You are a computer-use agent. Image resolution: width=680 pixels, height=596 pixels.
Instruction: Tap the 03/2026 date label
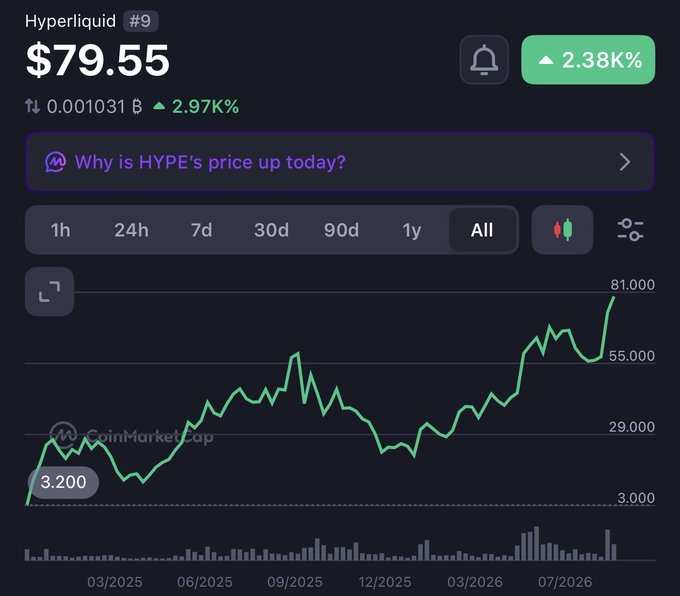(475, 582)
